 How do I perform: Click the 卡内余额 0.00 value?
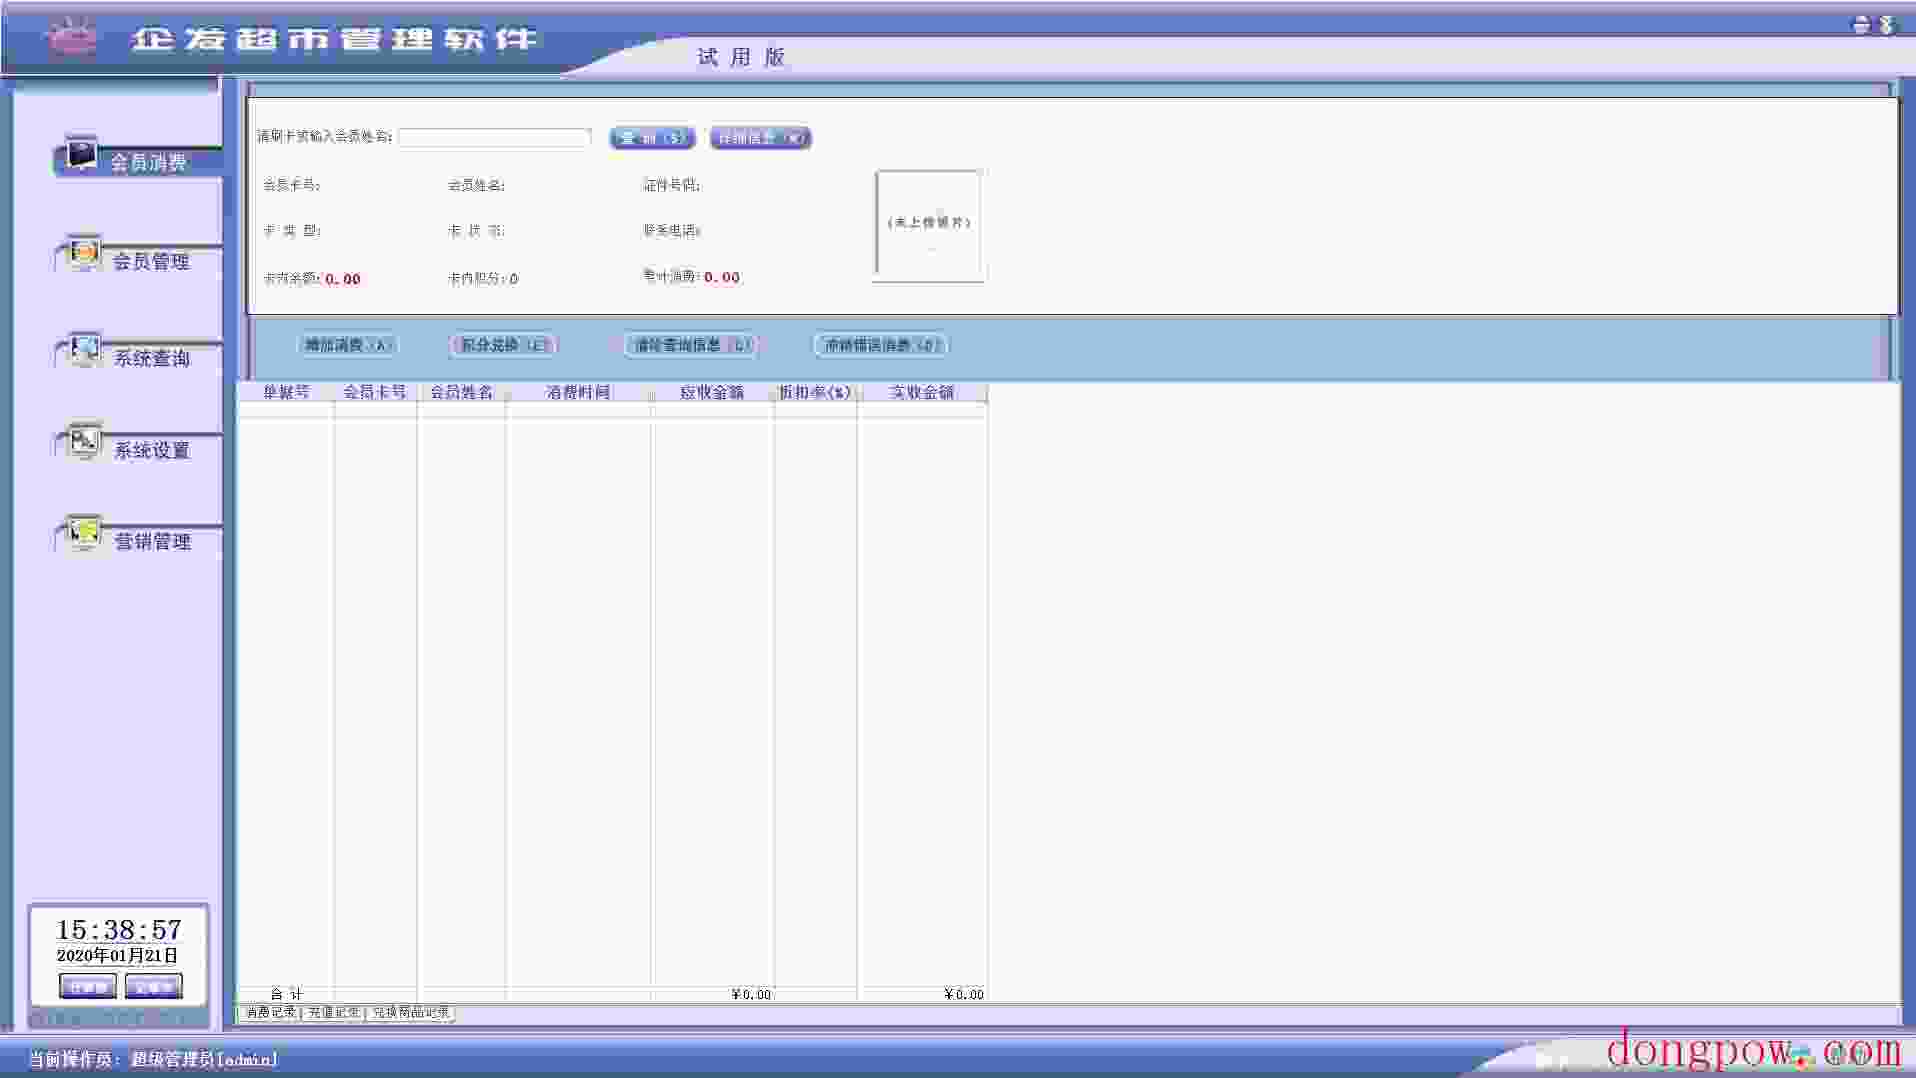click(x=343, y=279)
